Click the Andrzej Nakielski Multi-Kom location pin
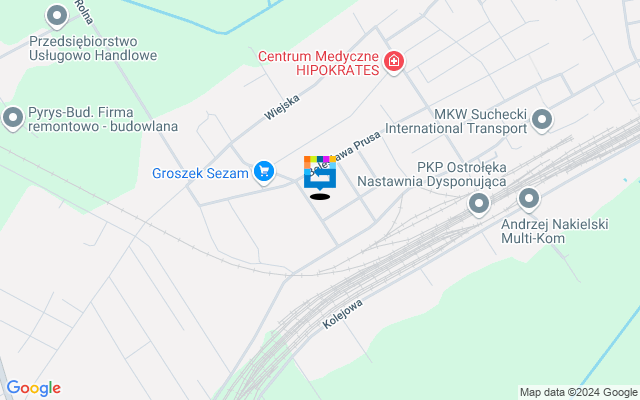This screenshot has height=400, width=640. click(x=529, y=200)
